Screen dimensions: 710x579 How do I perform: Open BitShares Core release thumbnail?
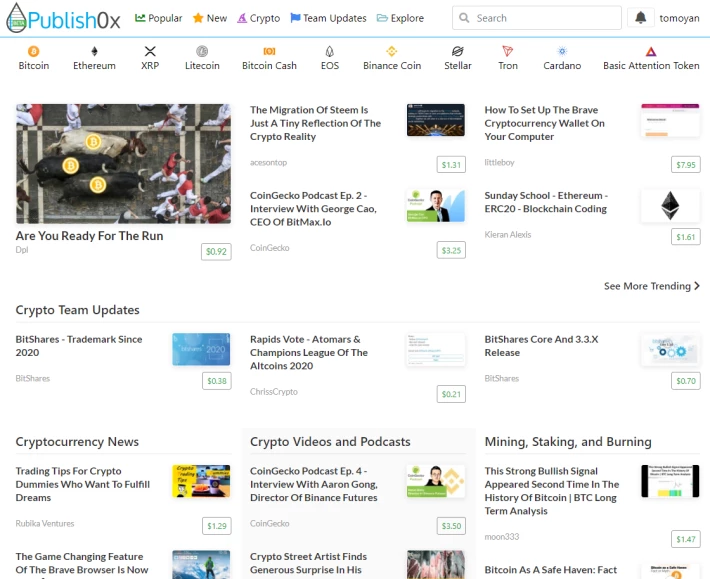coord(670,349)
